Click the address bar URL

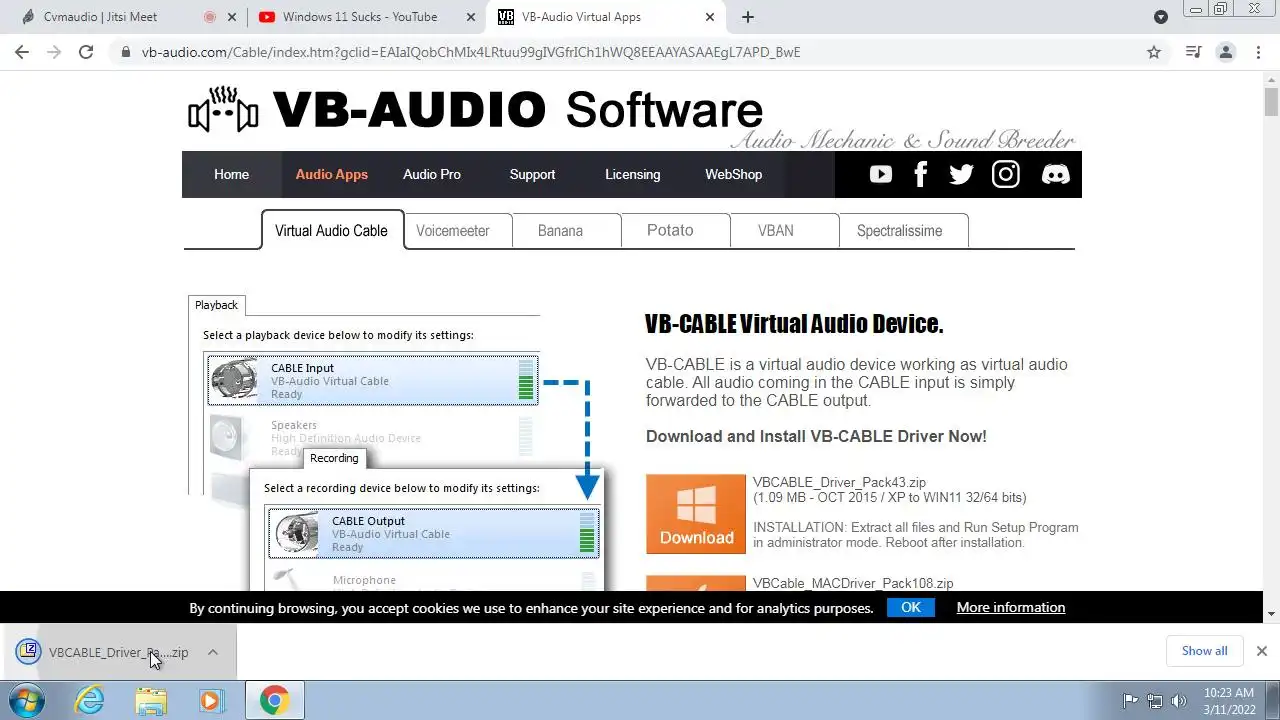(x=470, y=52)
